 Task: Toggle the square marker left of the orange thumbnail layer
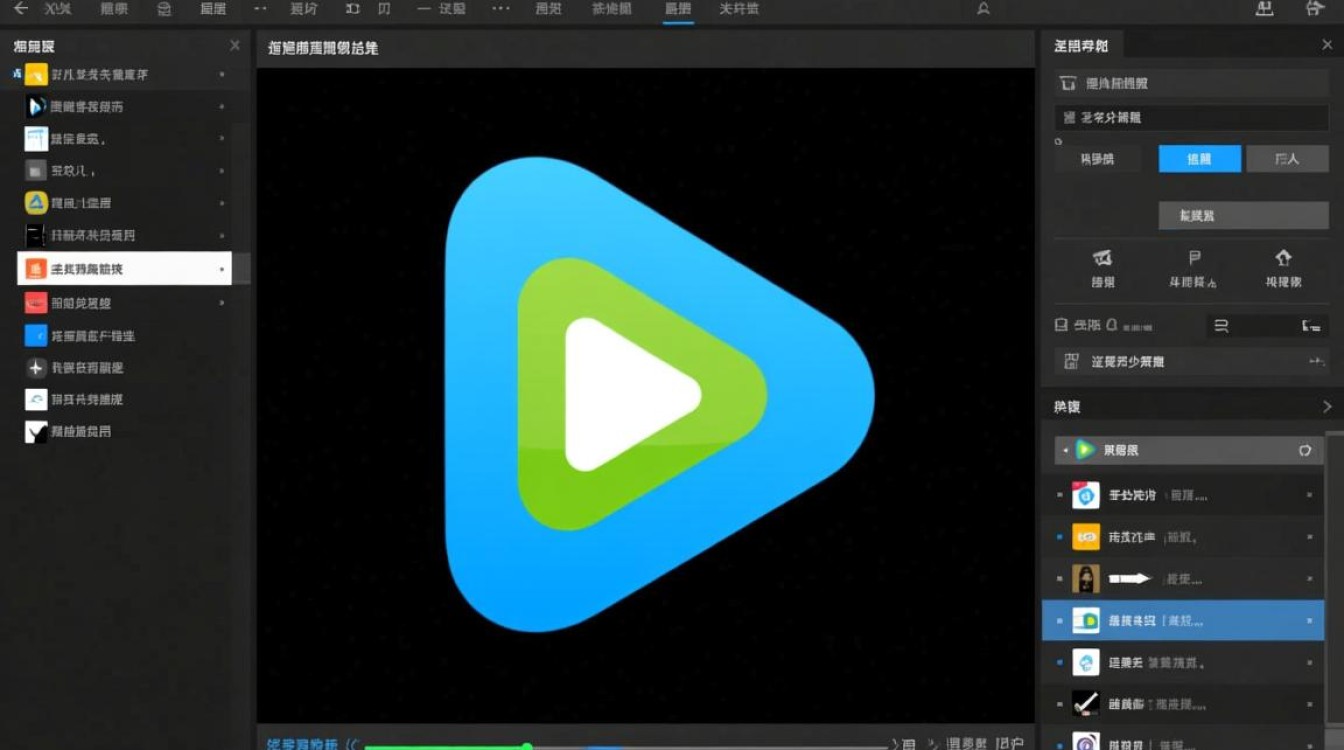1060,537
